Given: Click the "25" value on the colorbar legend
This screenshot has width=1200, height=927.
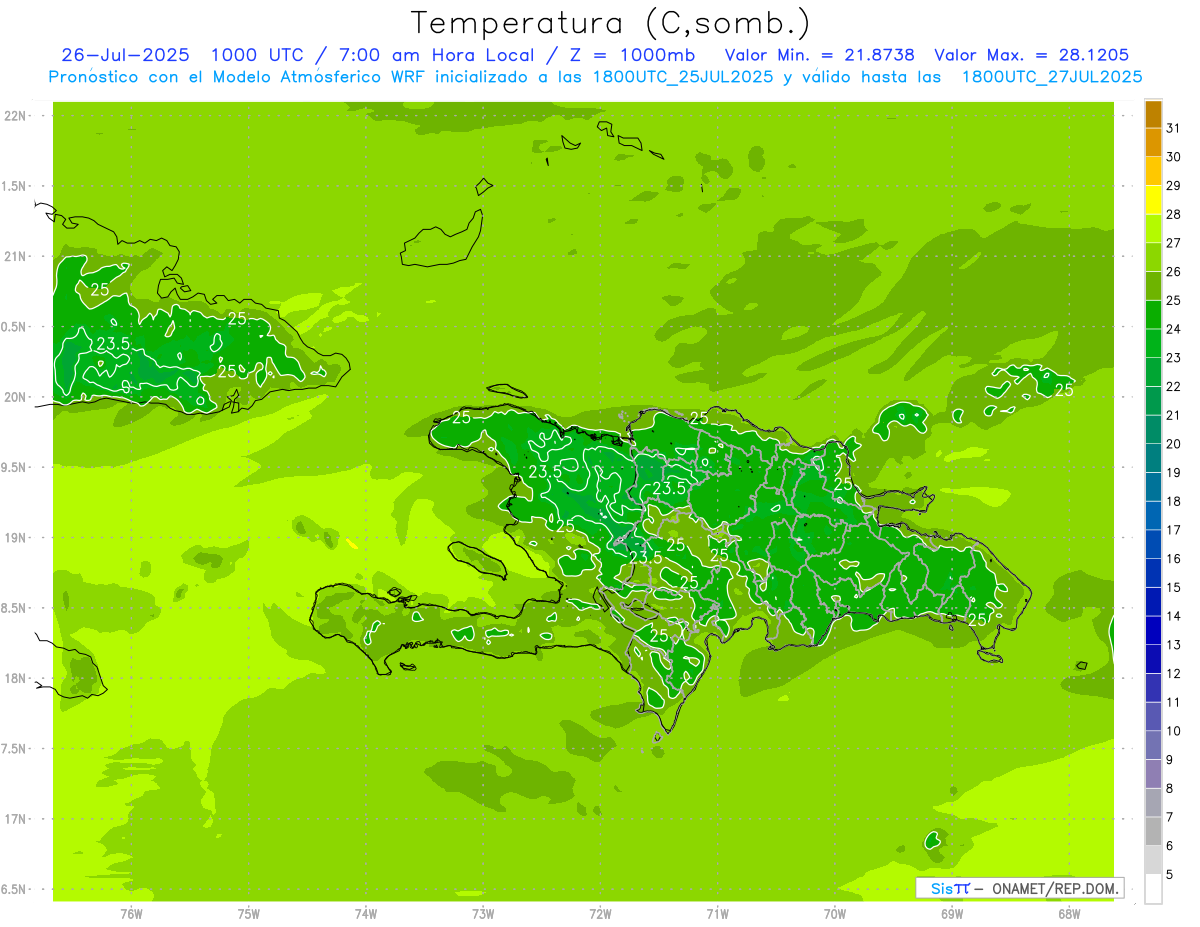Looking at the screenshot, I should 1174,300.
